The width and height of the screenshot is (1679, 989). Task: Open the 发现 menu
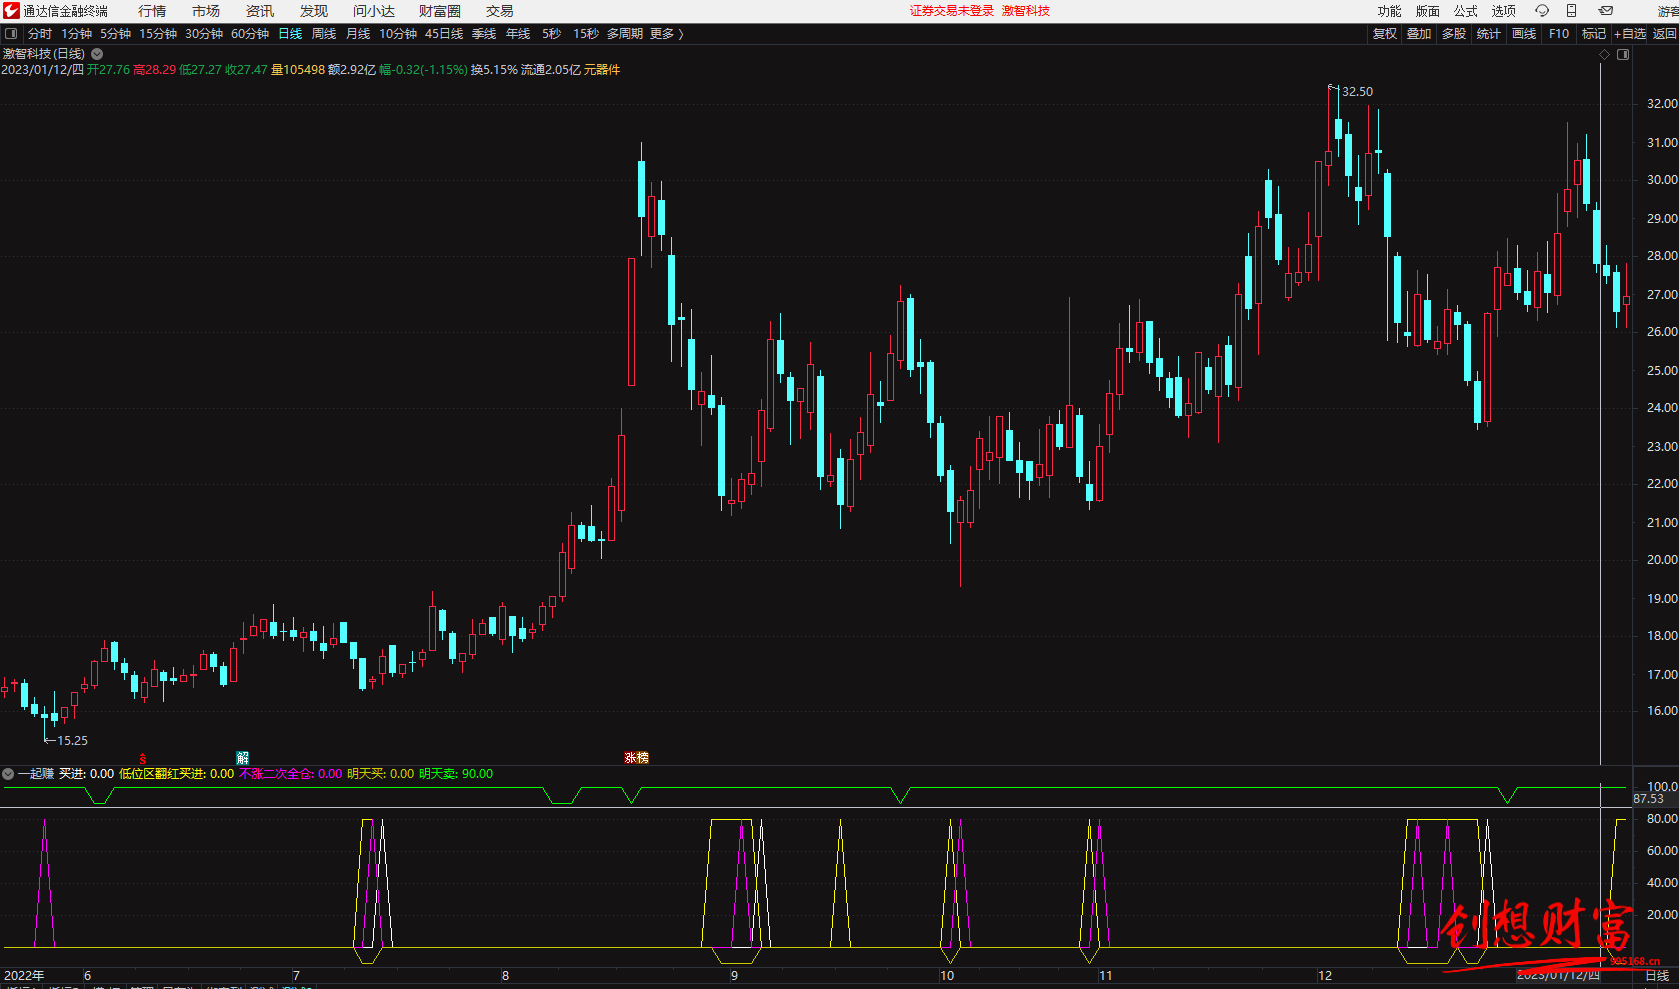click(x=314, y=11)
